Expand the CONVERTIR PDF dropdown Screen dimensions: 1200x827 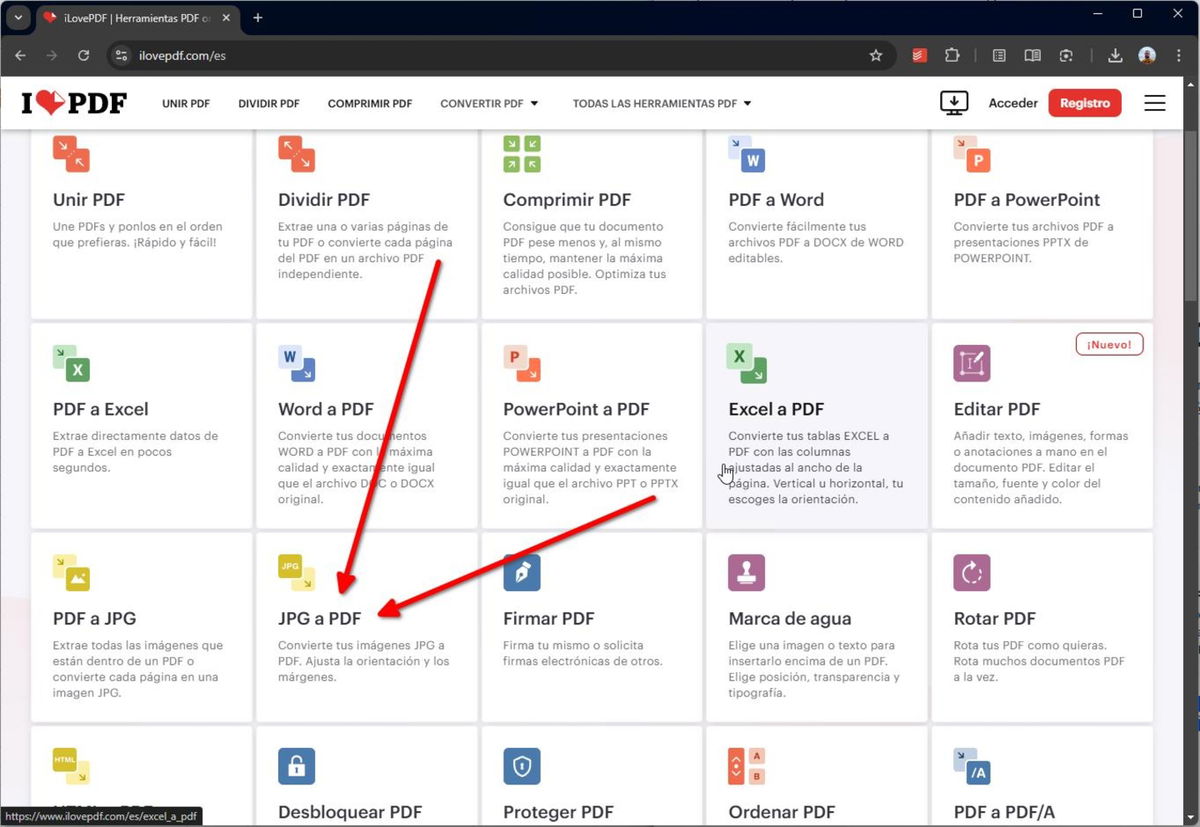click(489, 103)
